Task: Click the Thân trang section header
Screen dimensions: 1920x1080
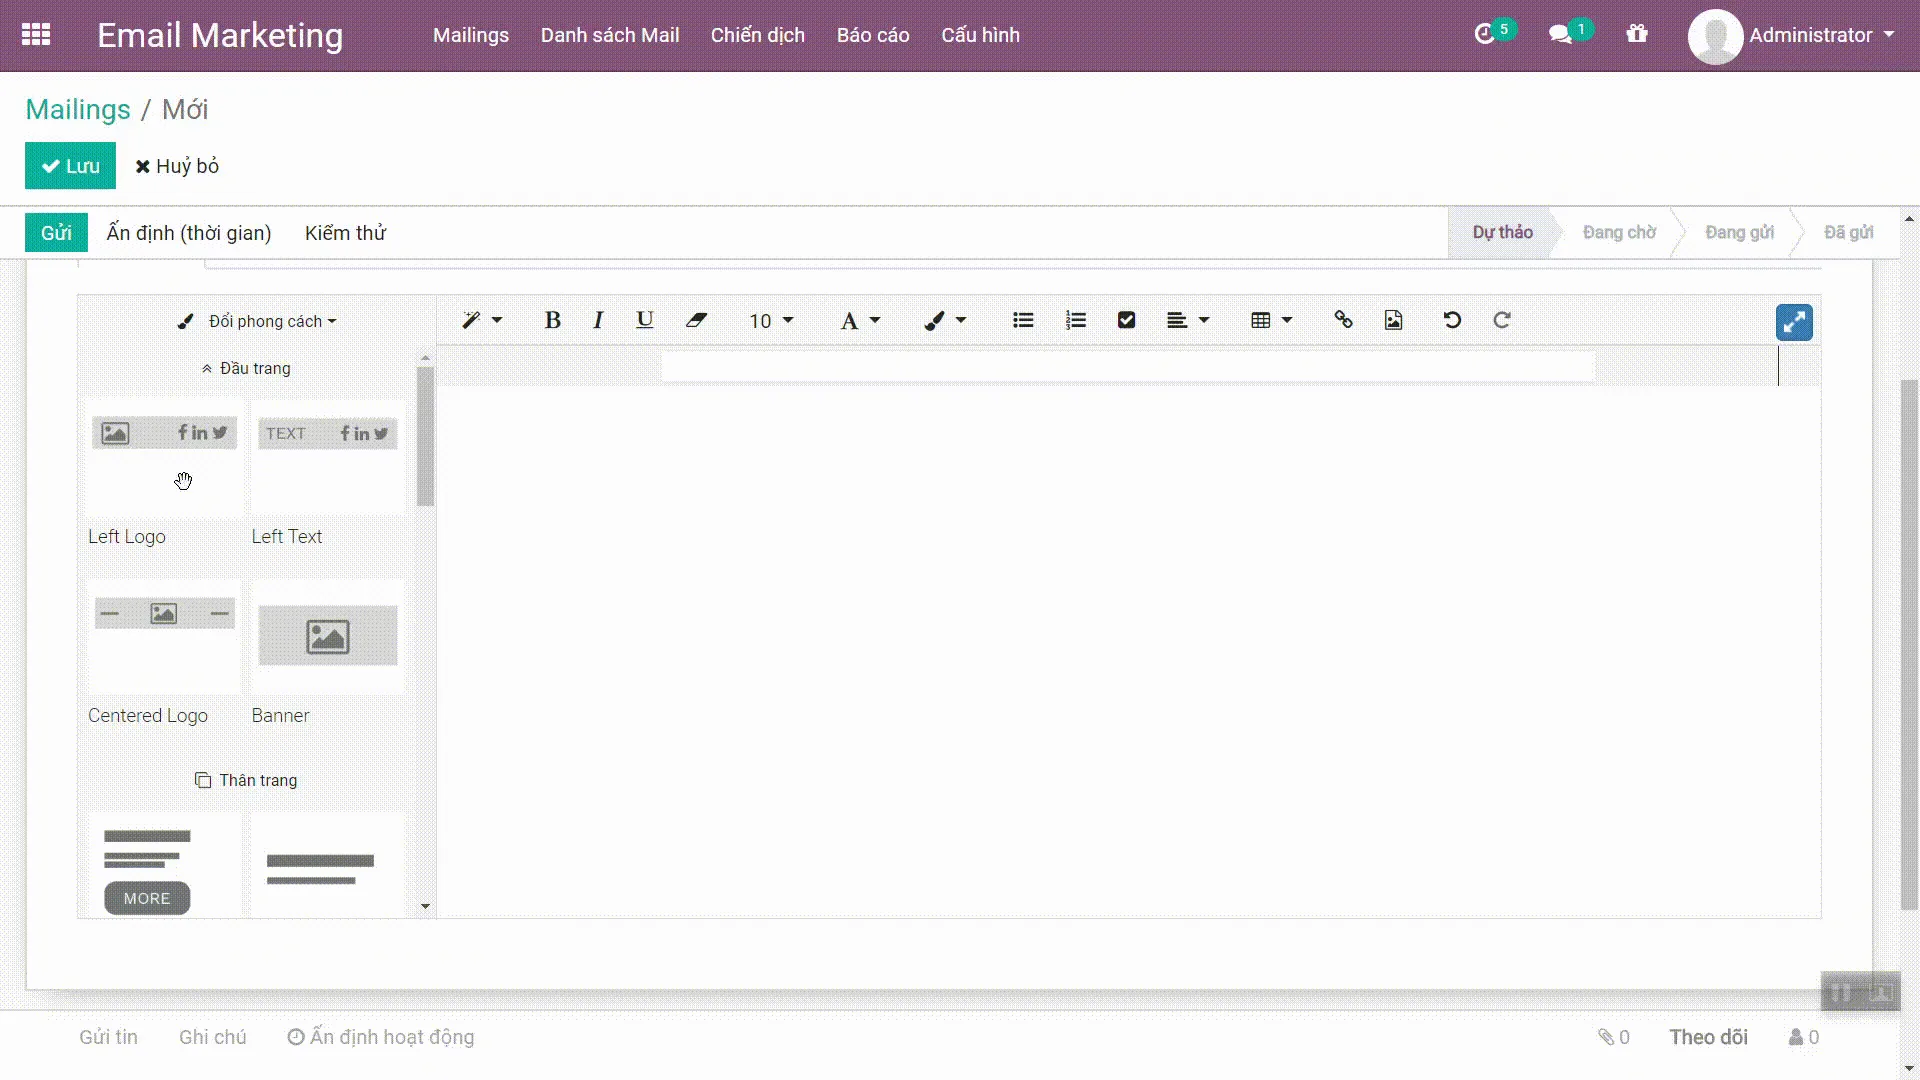Action: click(x=246, y=780)
